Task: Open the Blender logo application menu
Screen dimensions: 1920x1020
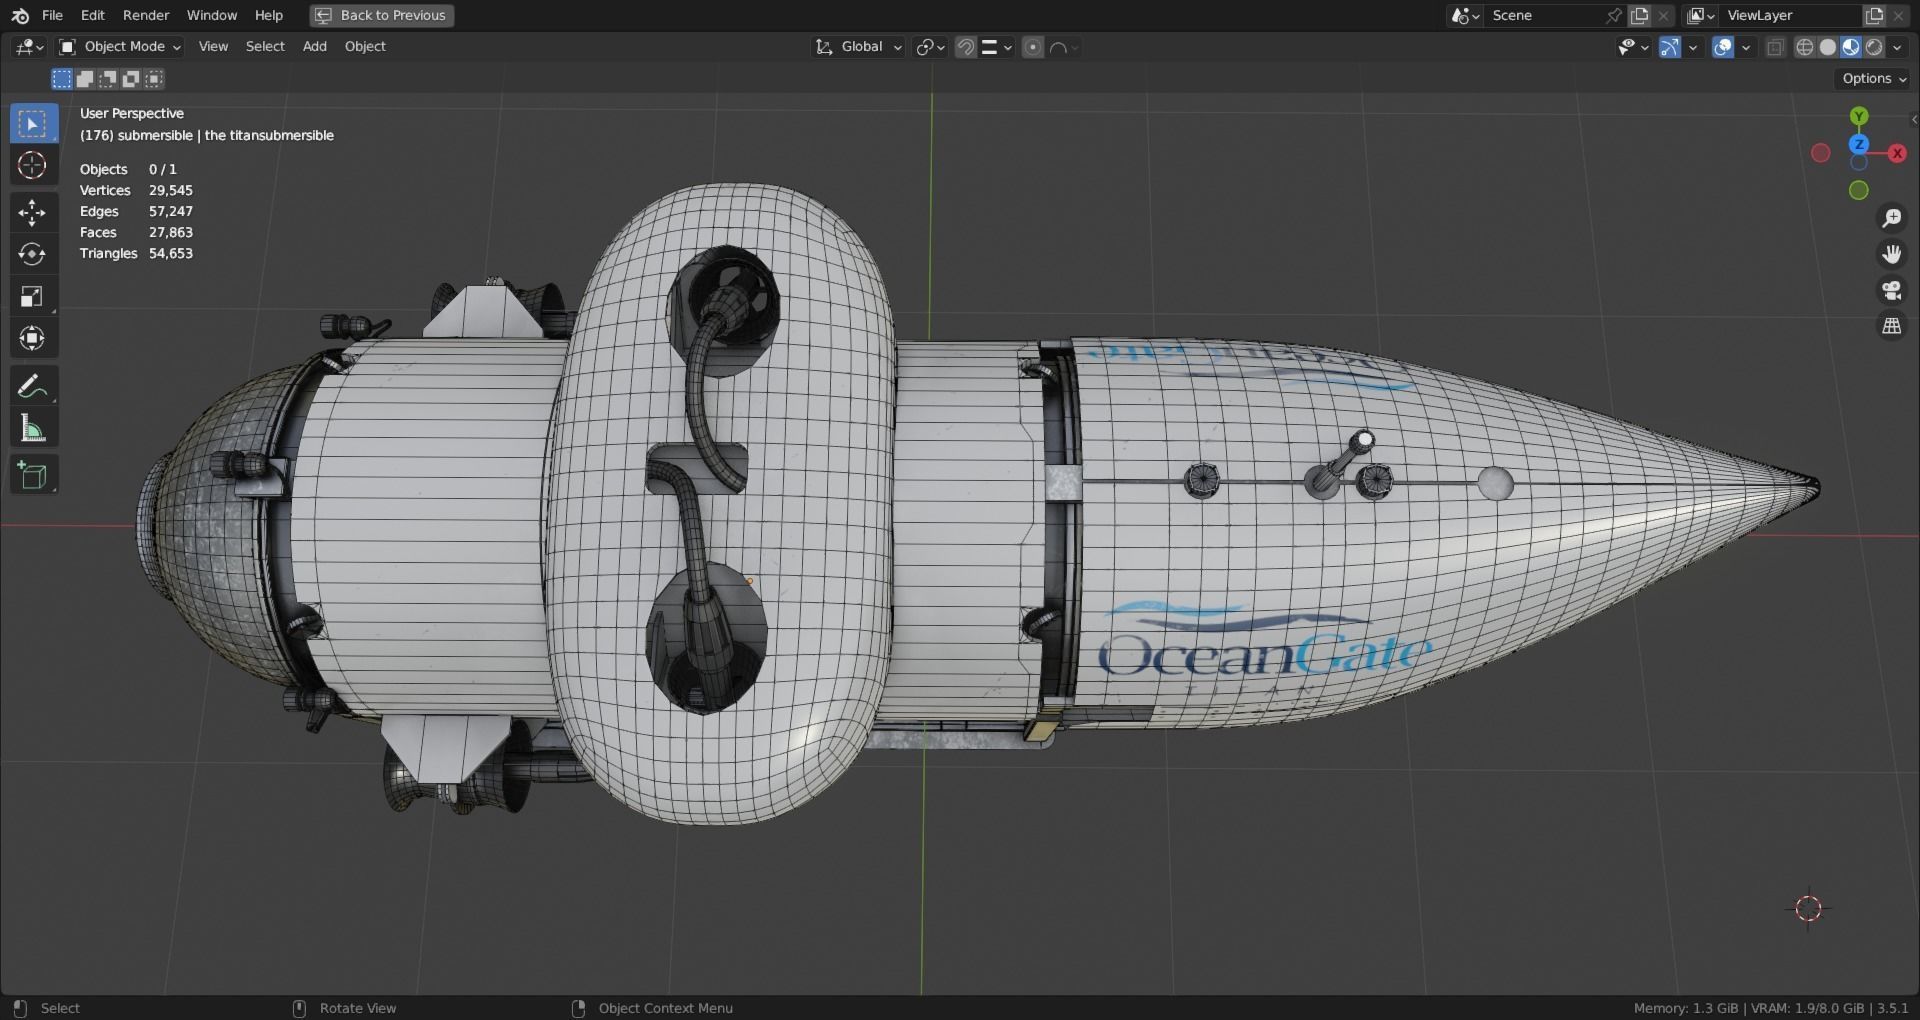Action: 19,15
